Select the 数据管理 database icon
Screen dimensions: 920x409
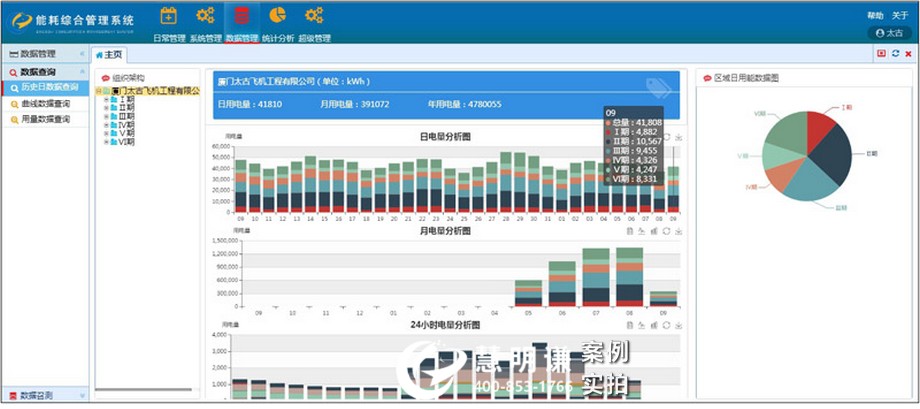pyautogui.click(x=241, y=16)
